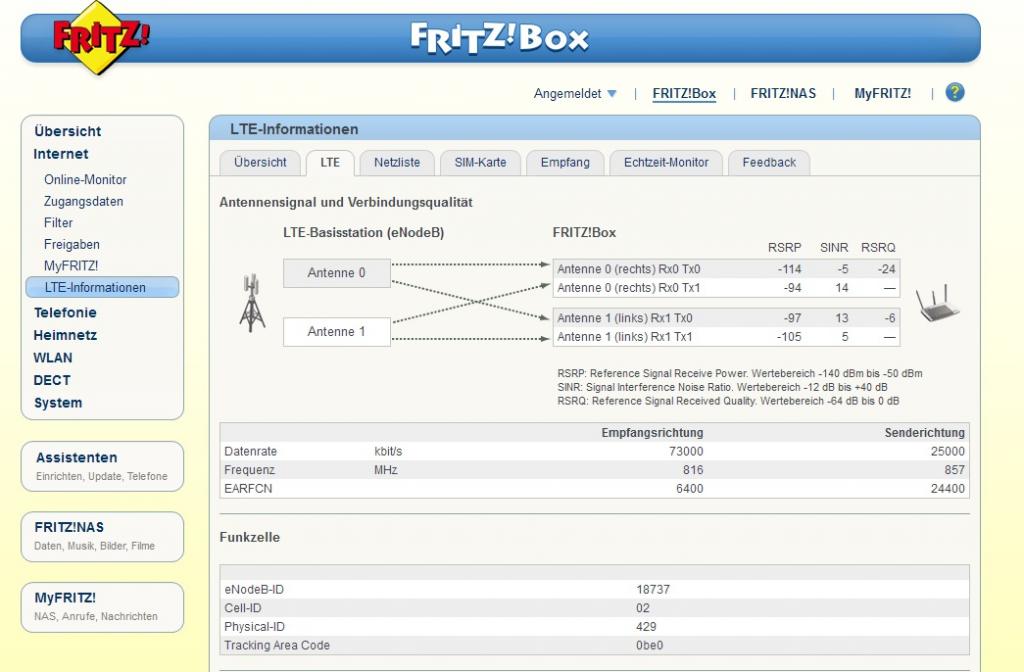This screenshot has width=1024, height=672.
Task: Click the LTE base station tower icon
Action: (251, 303)
